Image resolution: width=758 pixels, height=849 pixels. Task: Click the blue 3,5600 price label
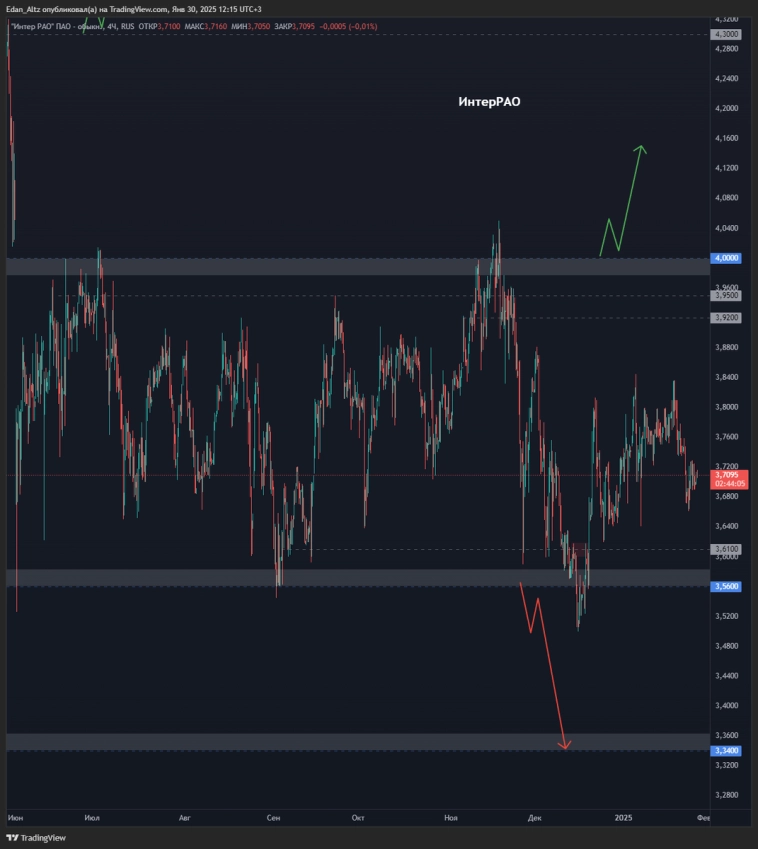tap(726, 586)
